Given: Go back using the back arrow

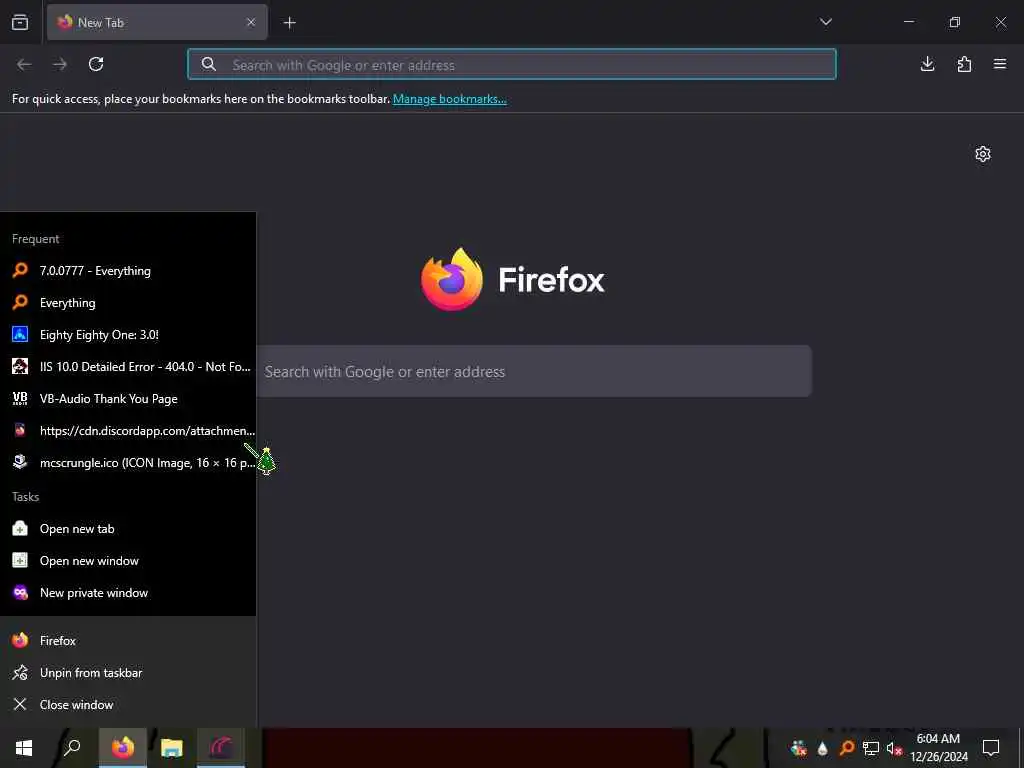Looking at the screenshot, I should 24,64.
